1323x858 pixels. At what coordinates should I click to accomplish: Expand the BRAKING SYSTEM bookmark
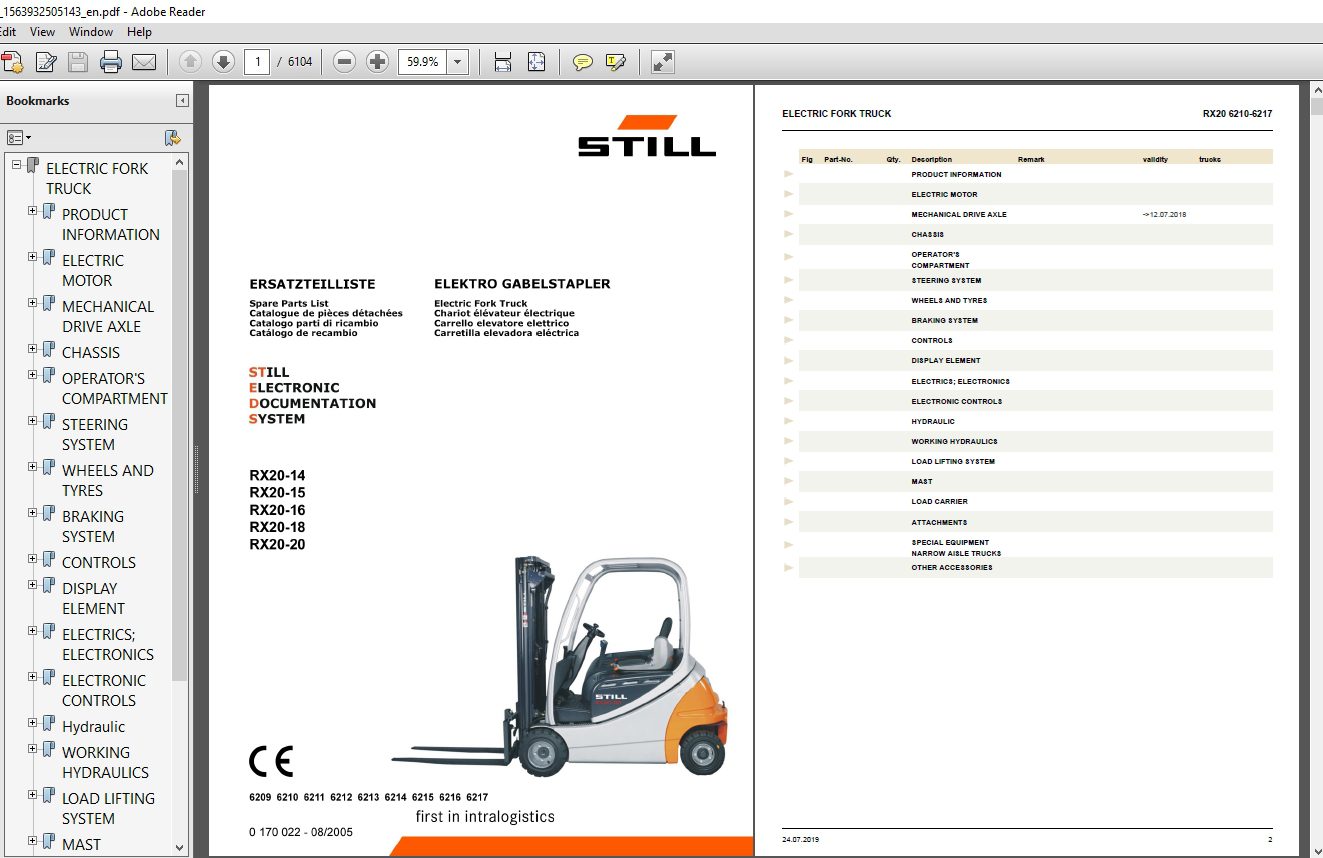coord(33,513)
